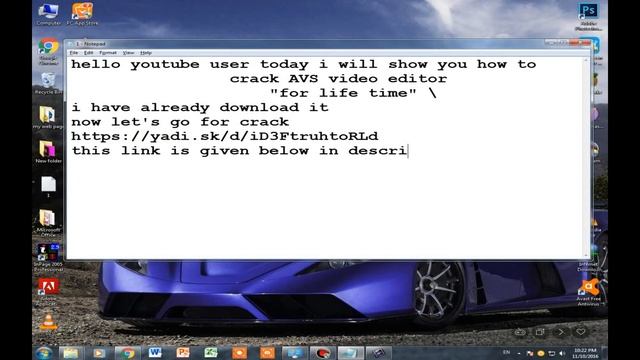Click the first orange taskbar app icon
Screen dimensions: 640x360
coord(239,353)
